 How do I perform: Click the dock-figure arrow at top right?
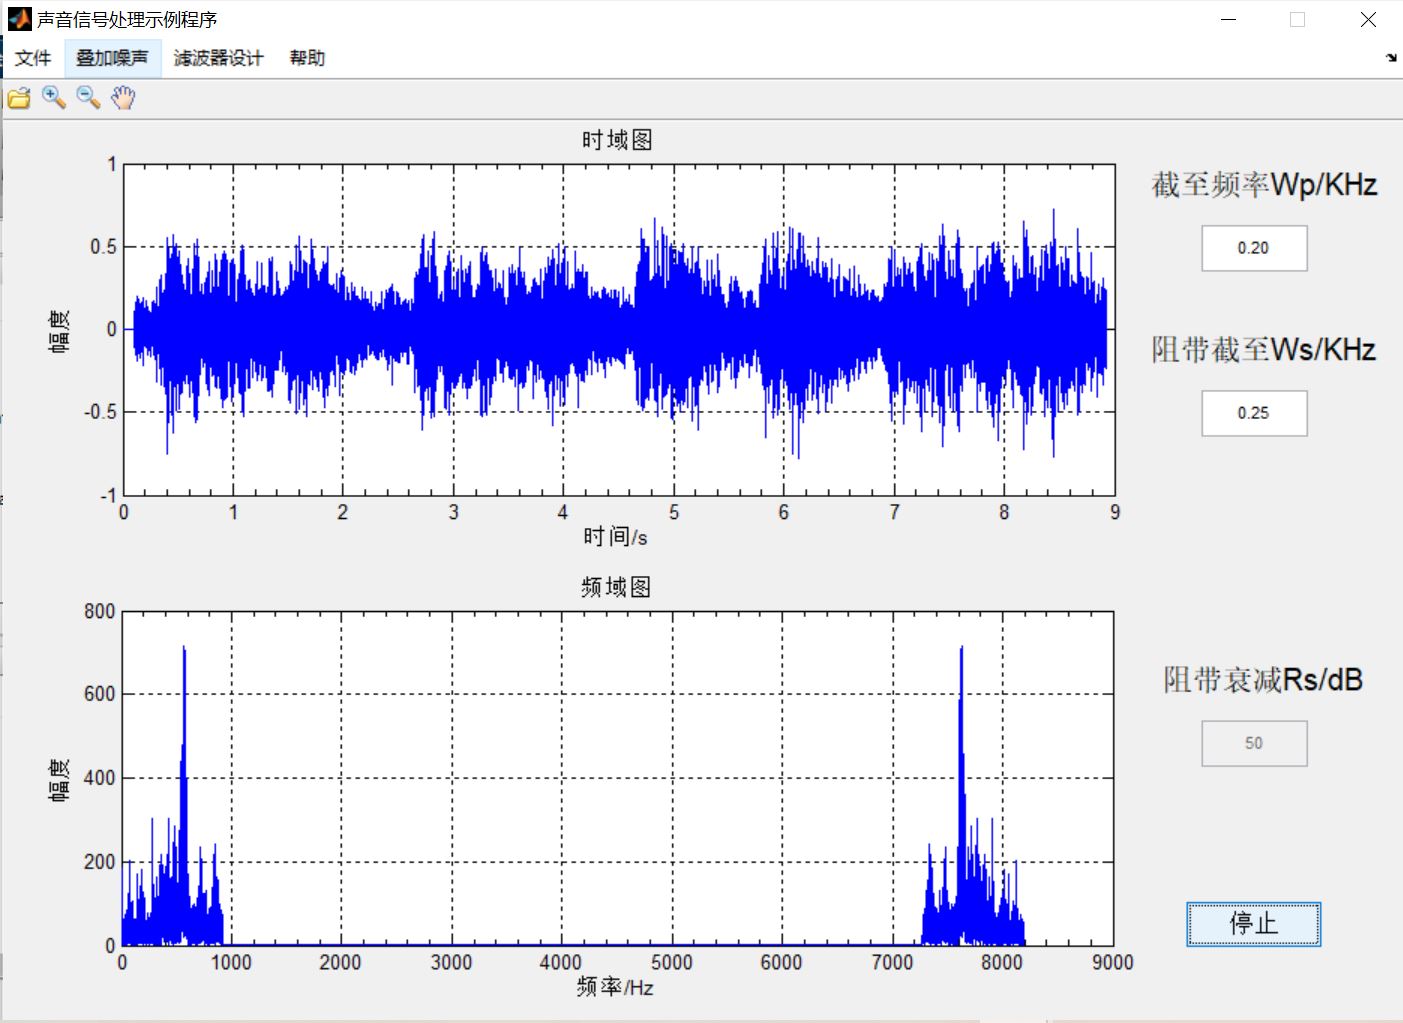(x=1393, y=60)
